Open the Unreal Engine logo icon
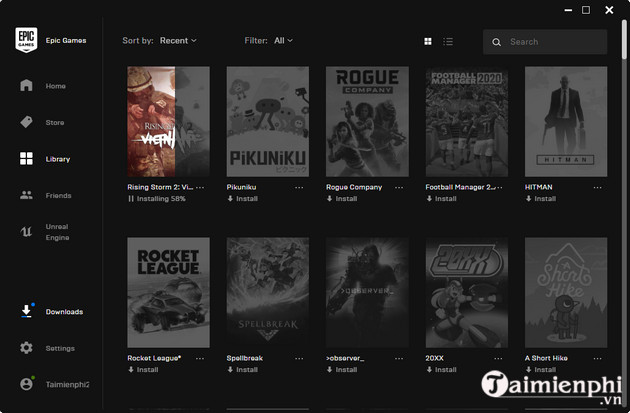The image size is (630, 413). click(26, 231)
